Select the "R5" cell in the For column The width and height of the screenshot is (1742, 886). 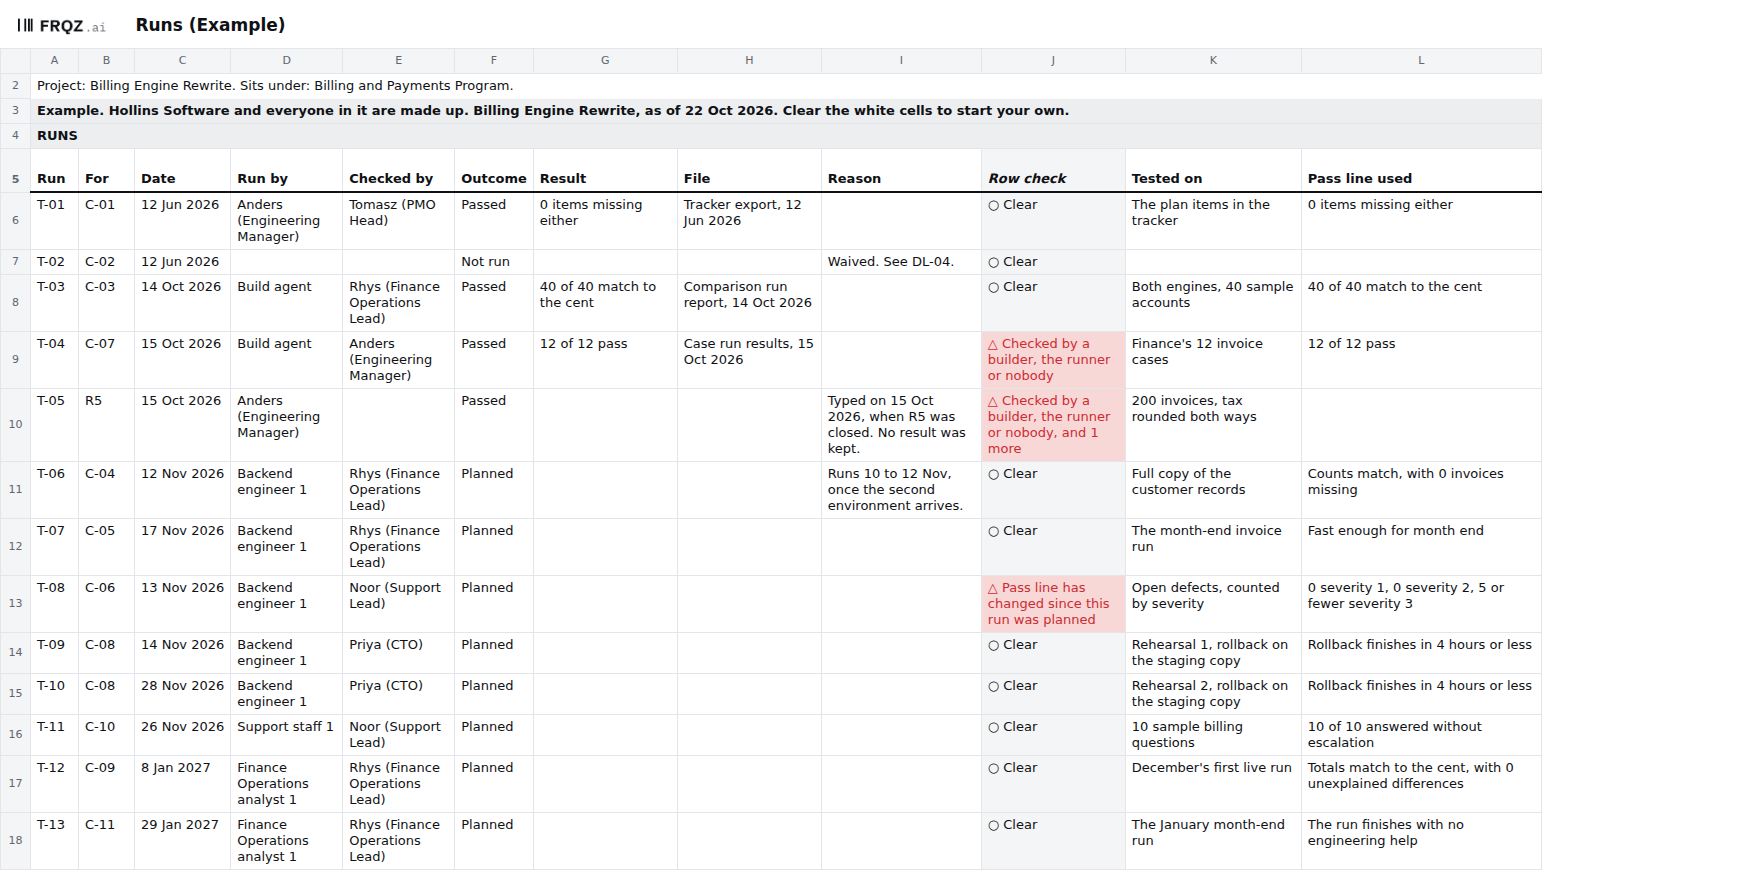tap(106, 425)
